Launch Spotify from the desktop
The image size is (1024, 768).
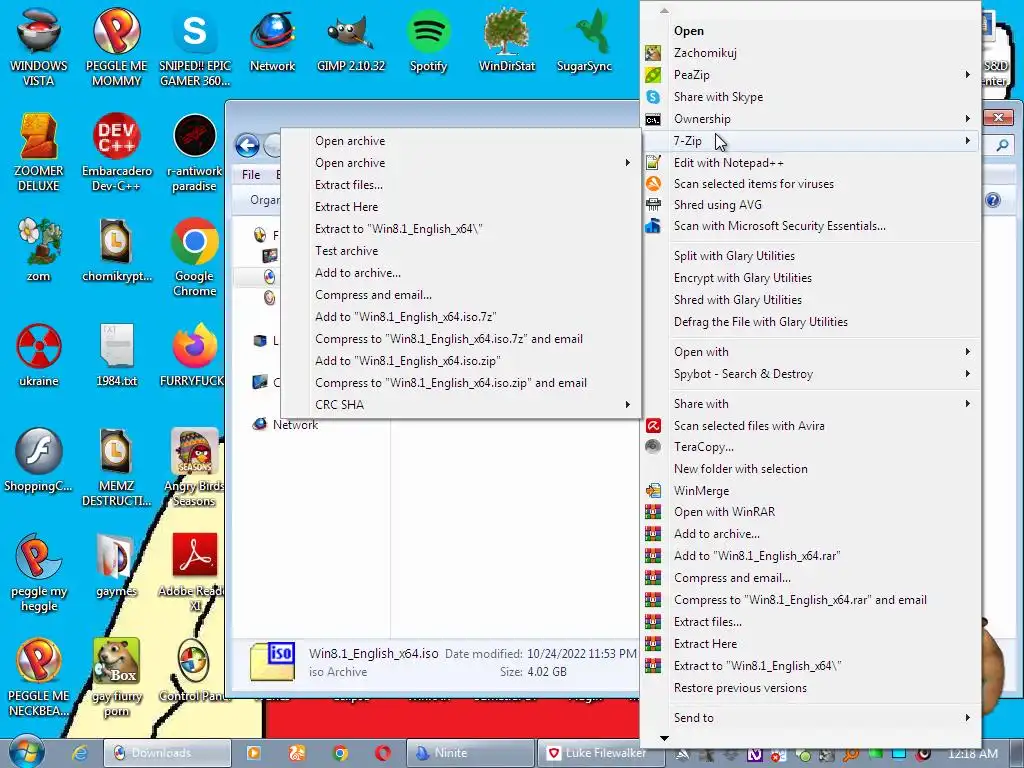tap(428, 42)
